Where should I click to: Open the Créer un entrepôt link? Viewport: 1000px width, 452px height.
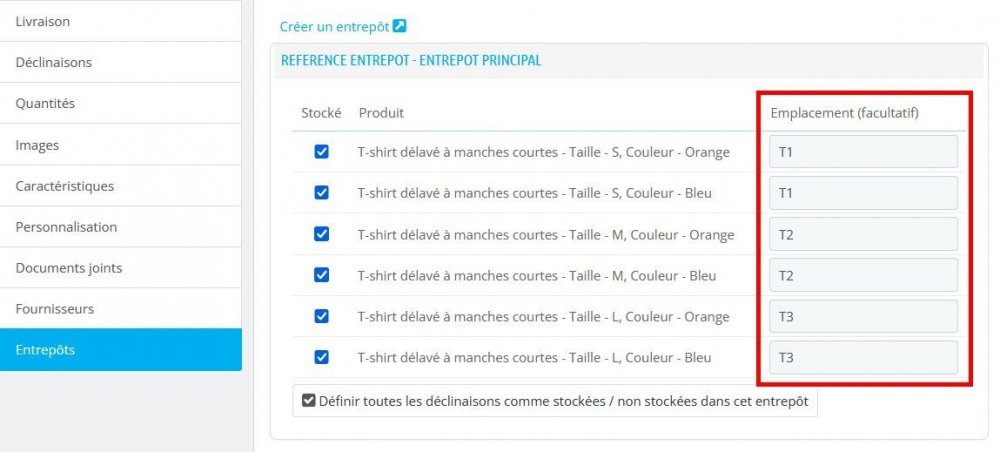[334, 27]
